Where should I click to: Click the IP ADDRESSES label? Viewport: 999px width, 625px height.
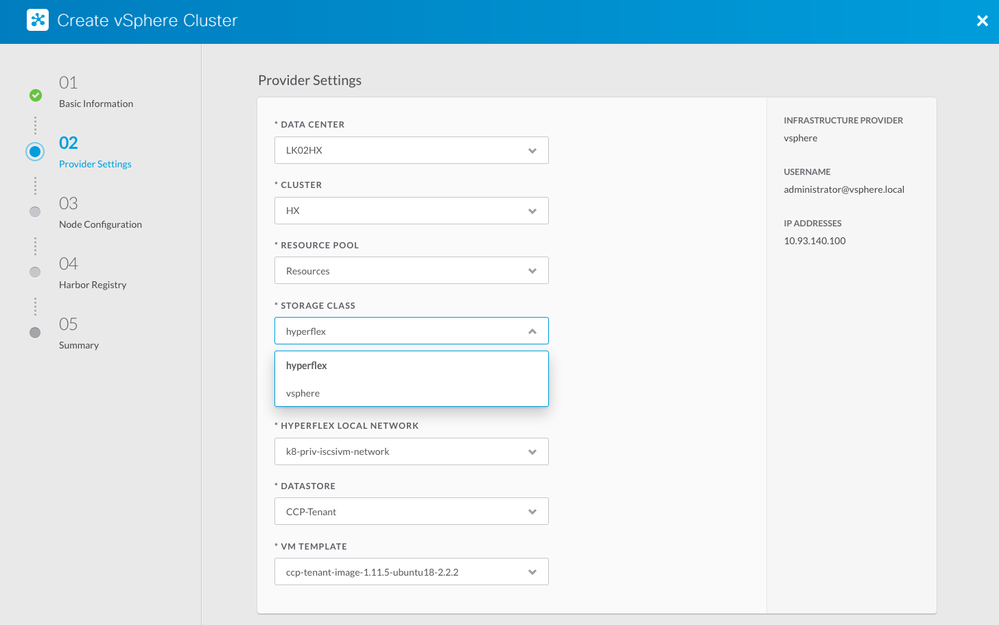pyautogui.click(x=813, y=224)
